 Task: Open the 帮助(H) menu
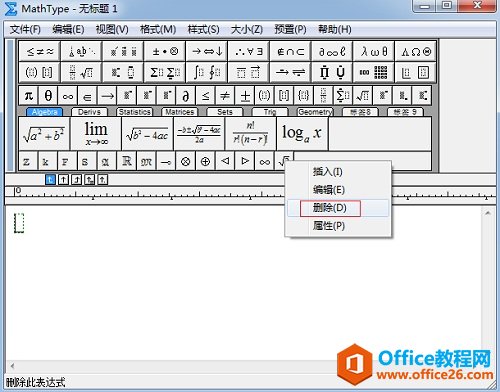(335, 30)
